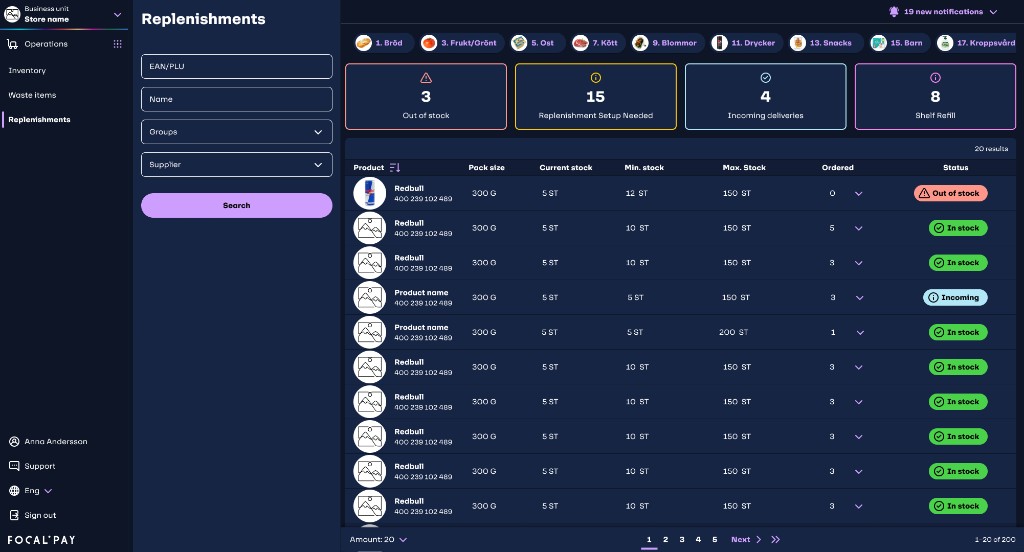Open the Groups dropdown
The width and height of the screenshot is (1024, 552).
236,132
